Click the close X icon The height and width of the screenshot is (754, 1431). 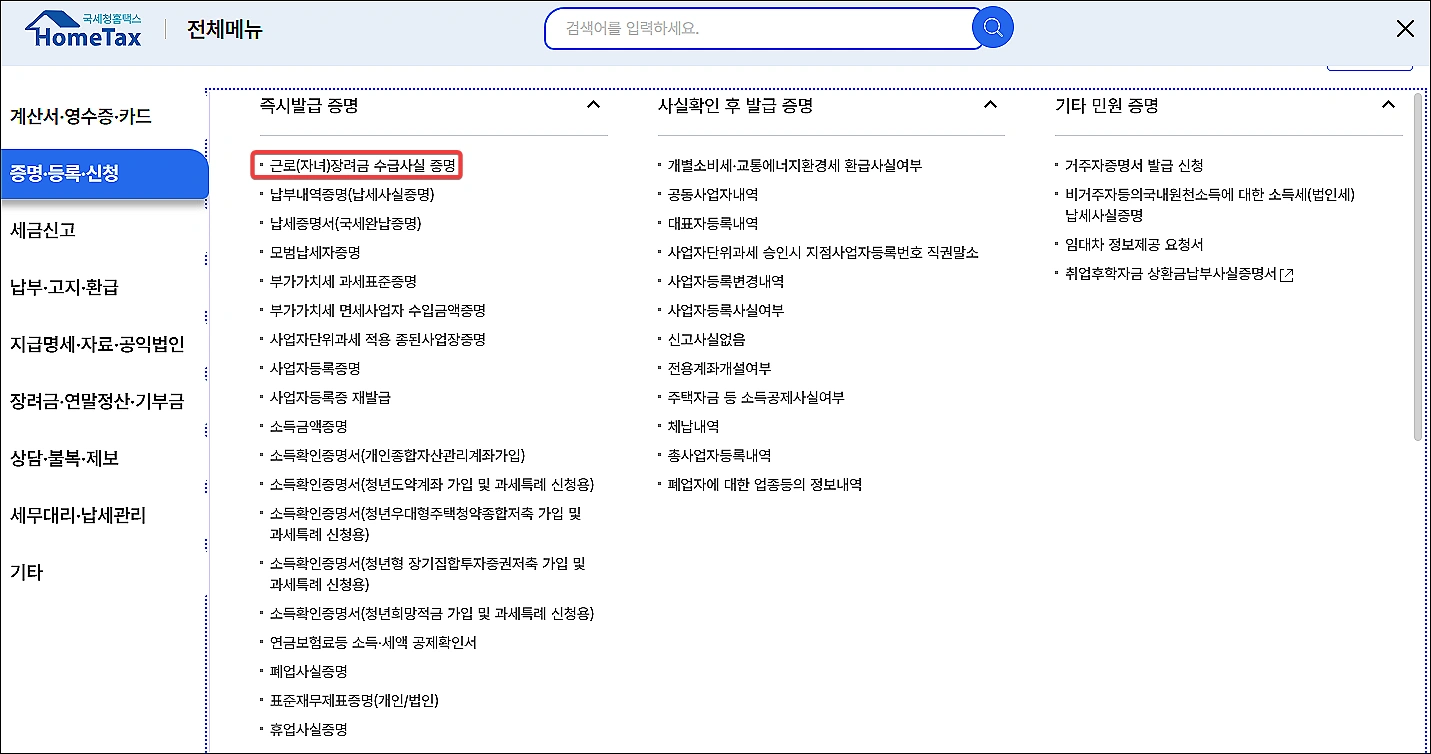click(x=1405, y=28)
